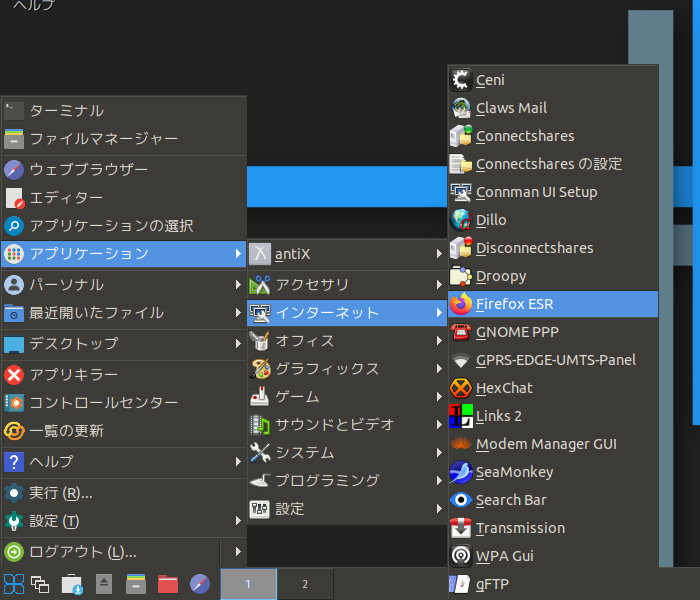700x600 pixels.
Task: Open the 設定 (T) submenu
Action: pyautogui.click(x=124, y=521)
